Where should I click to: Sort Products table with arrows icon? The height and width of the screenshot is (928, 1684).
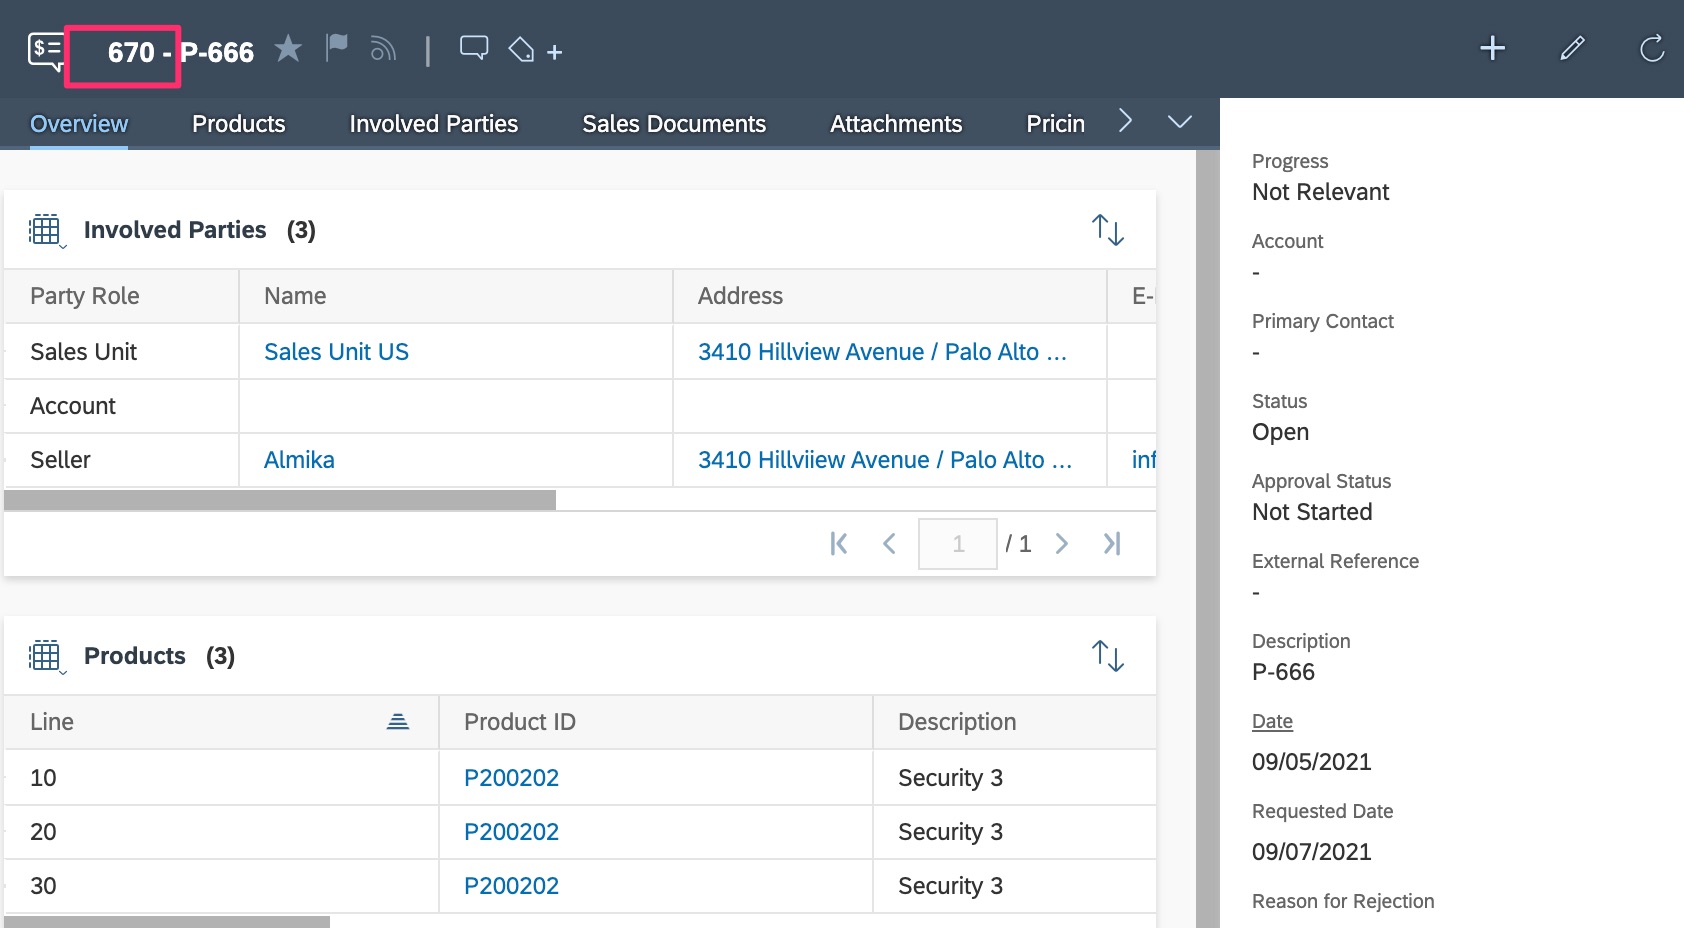(x=1108, y=656)
